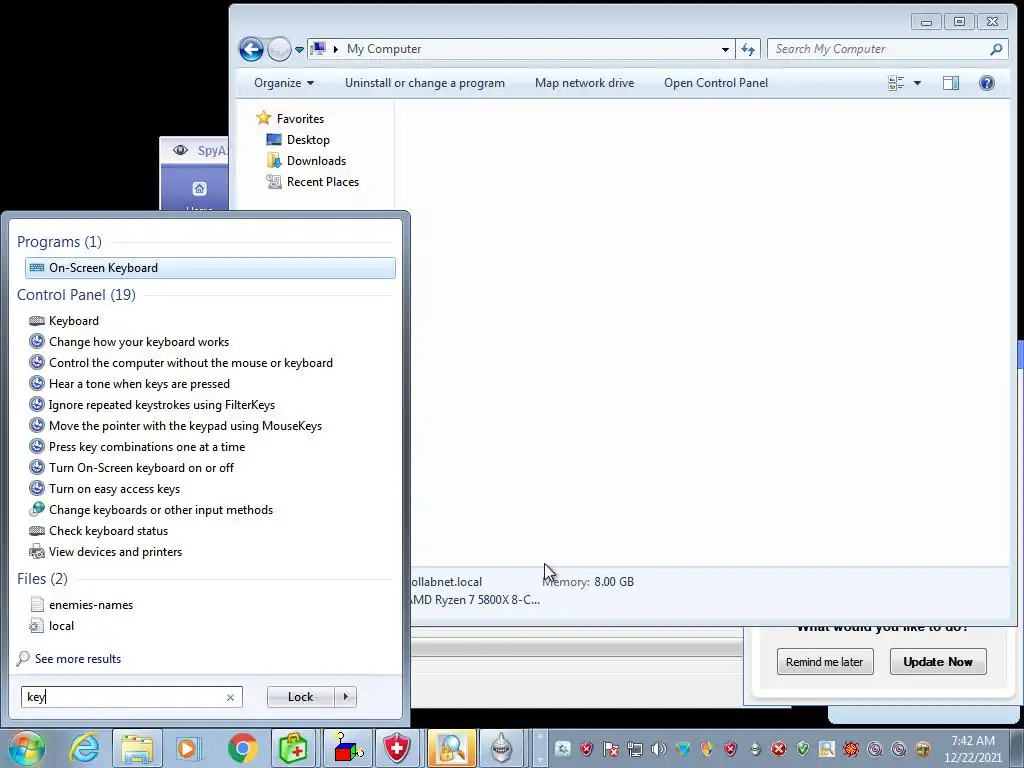Click the Home icon in the SpyAgent window
The width and height of the screenshot is (1024, 768).
coord(199,189)
